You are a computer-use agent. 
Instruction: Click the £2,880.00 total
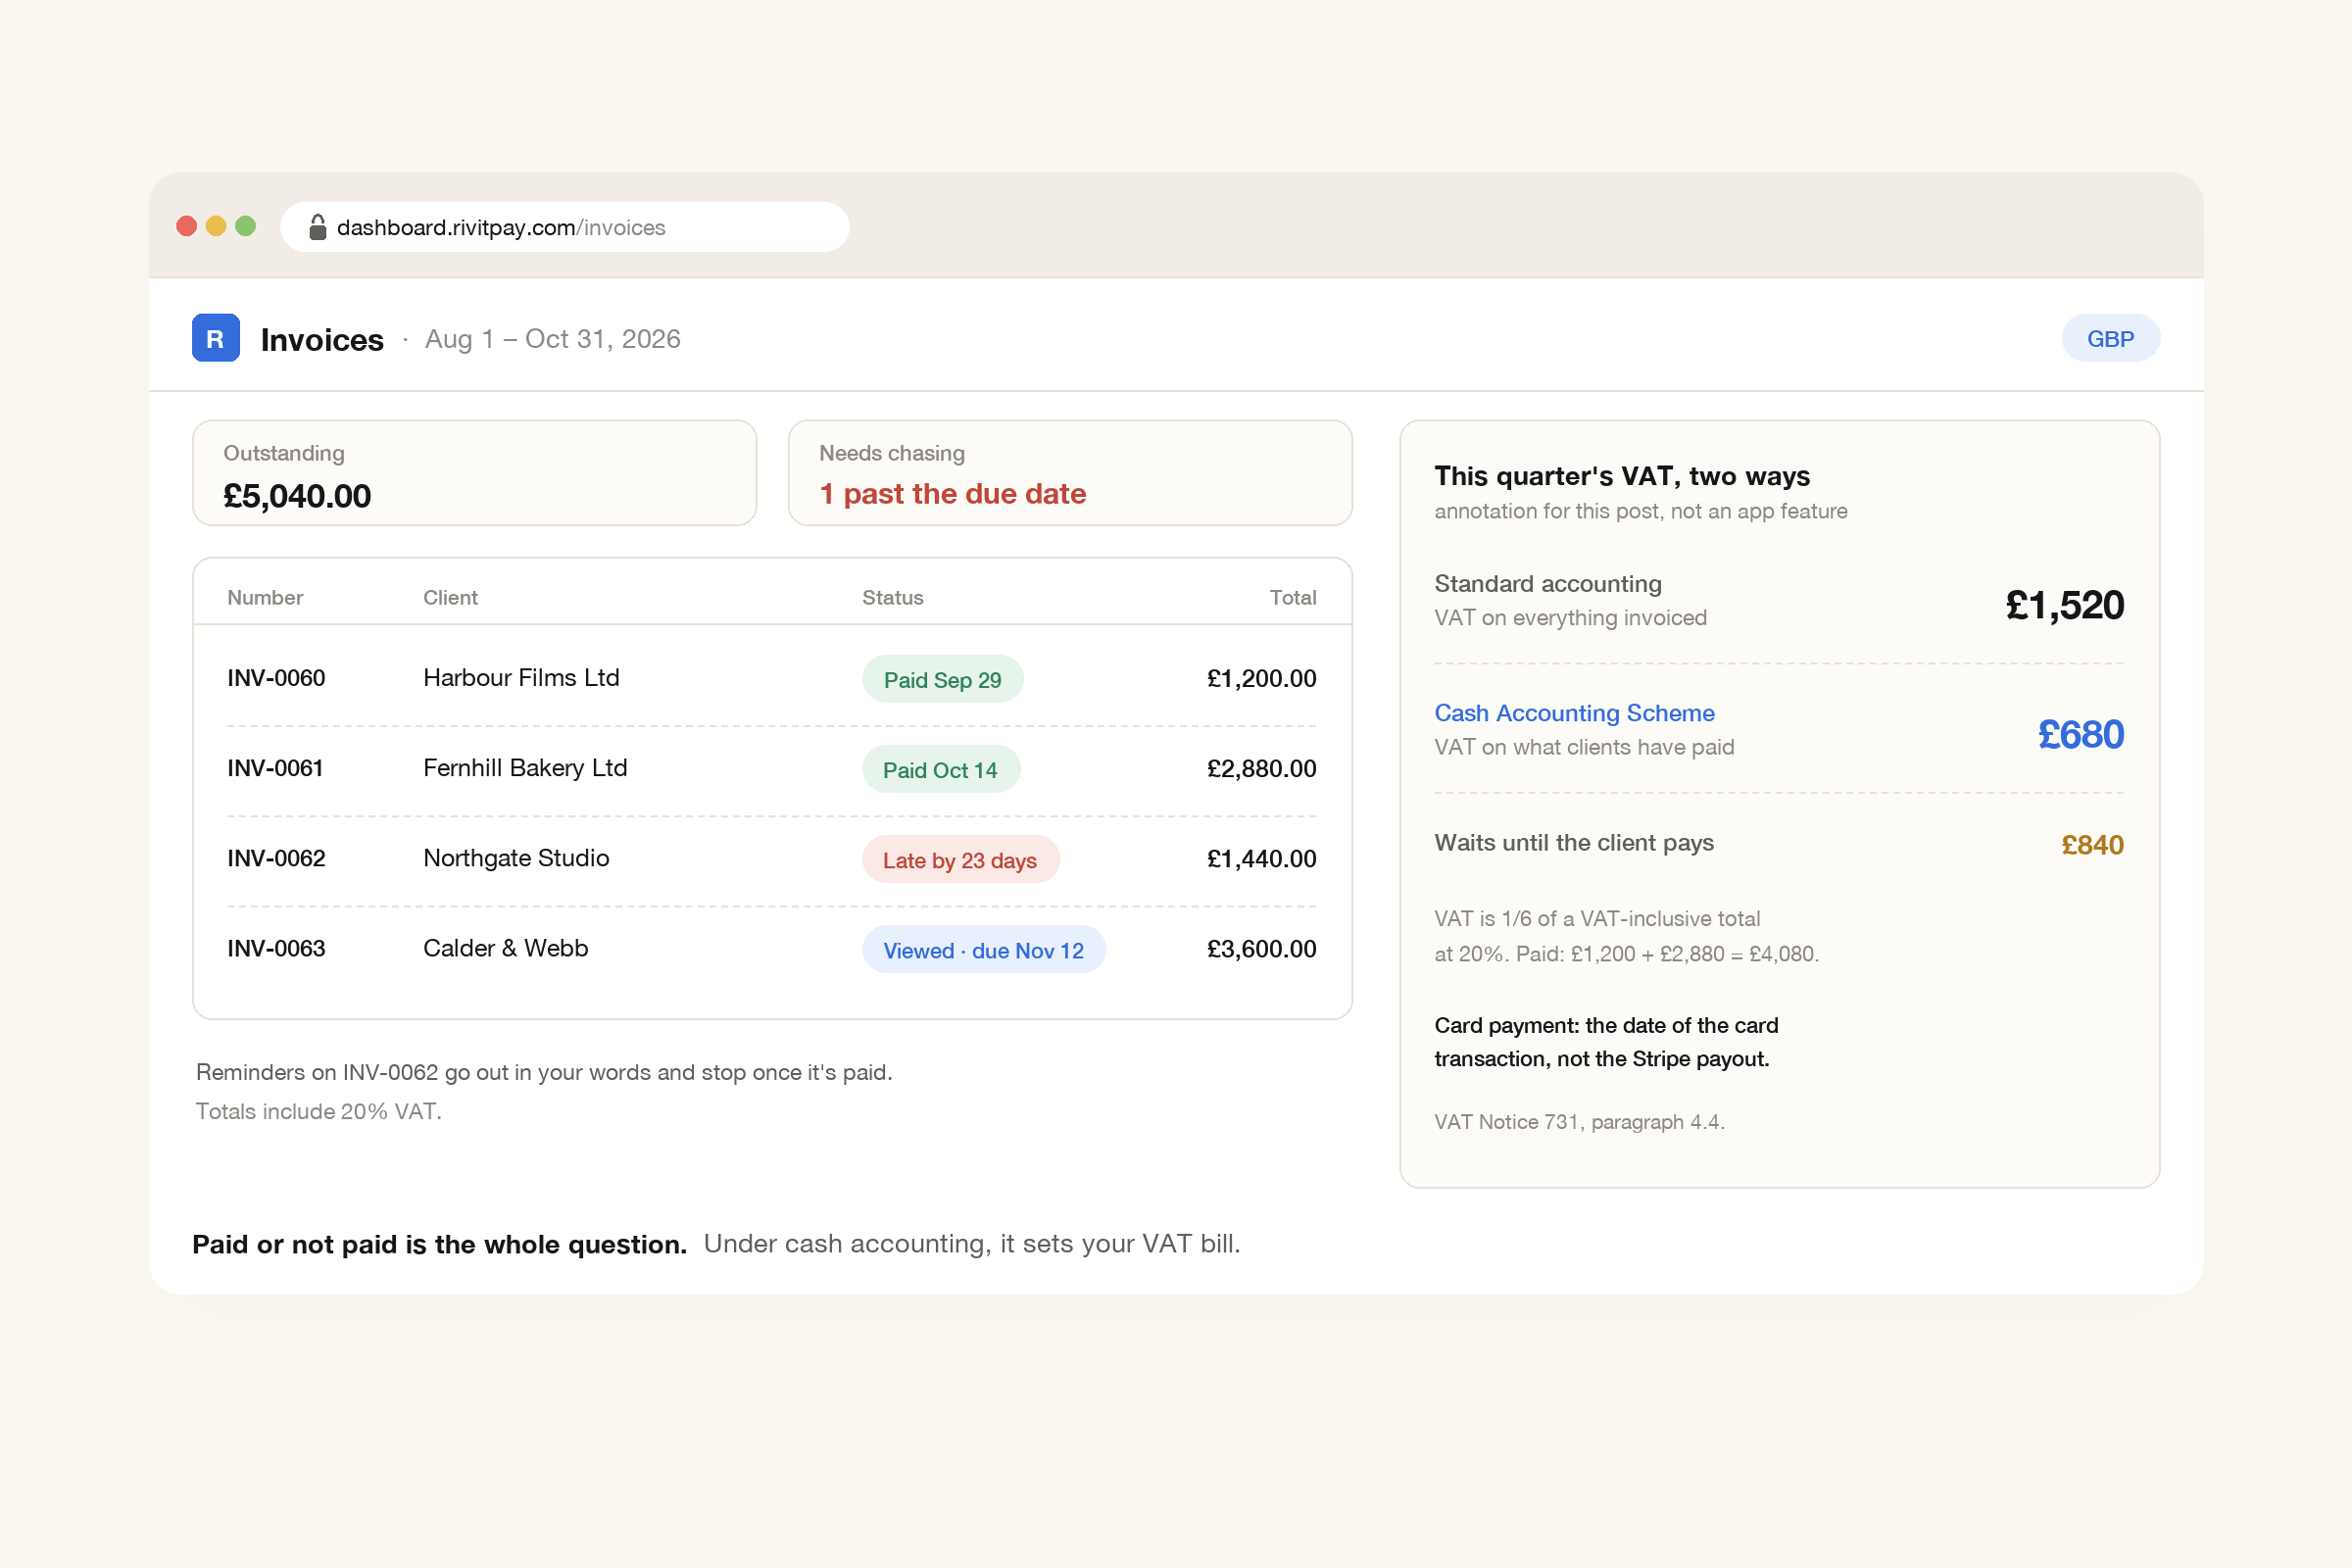click(1261, 768)
